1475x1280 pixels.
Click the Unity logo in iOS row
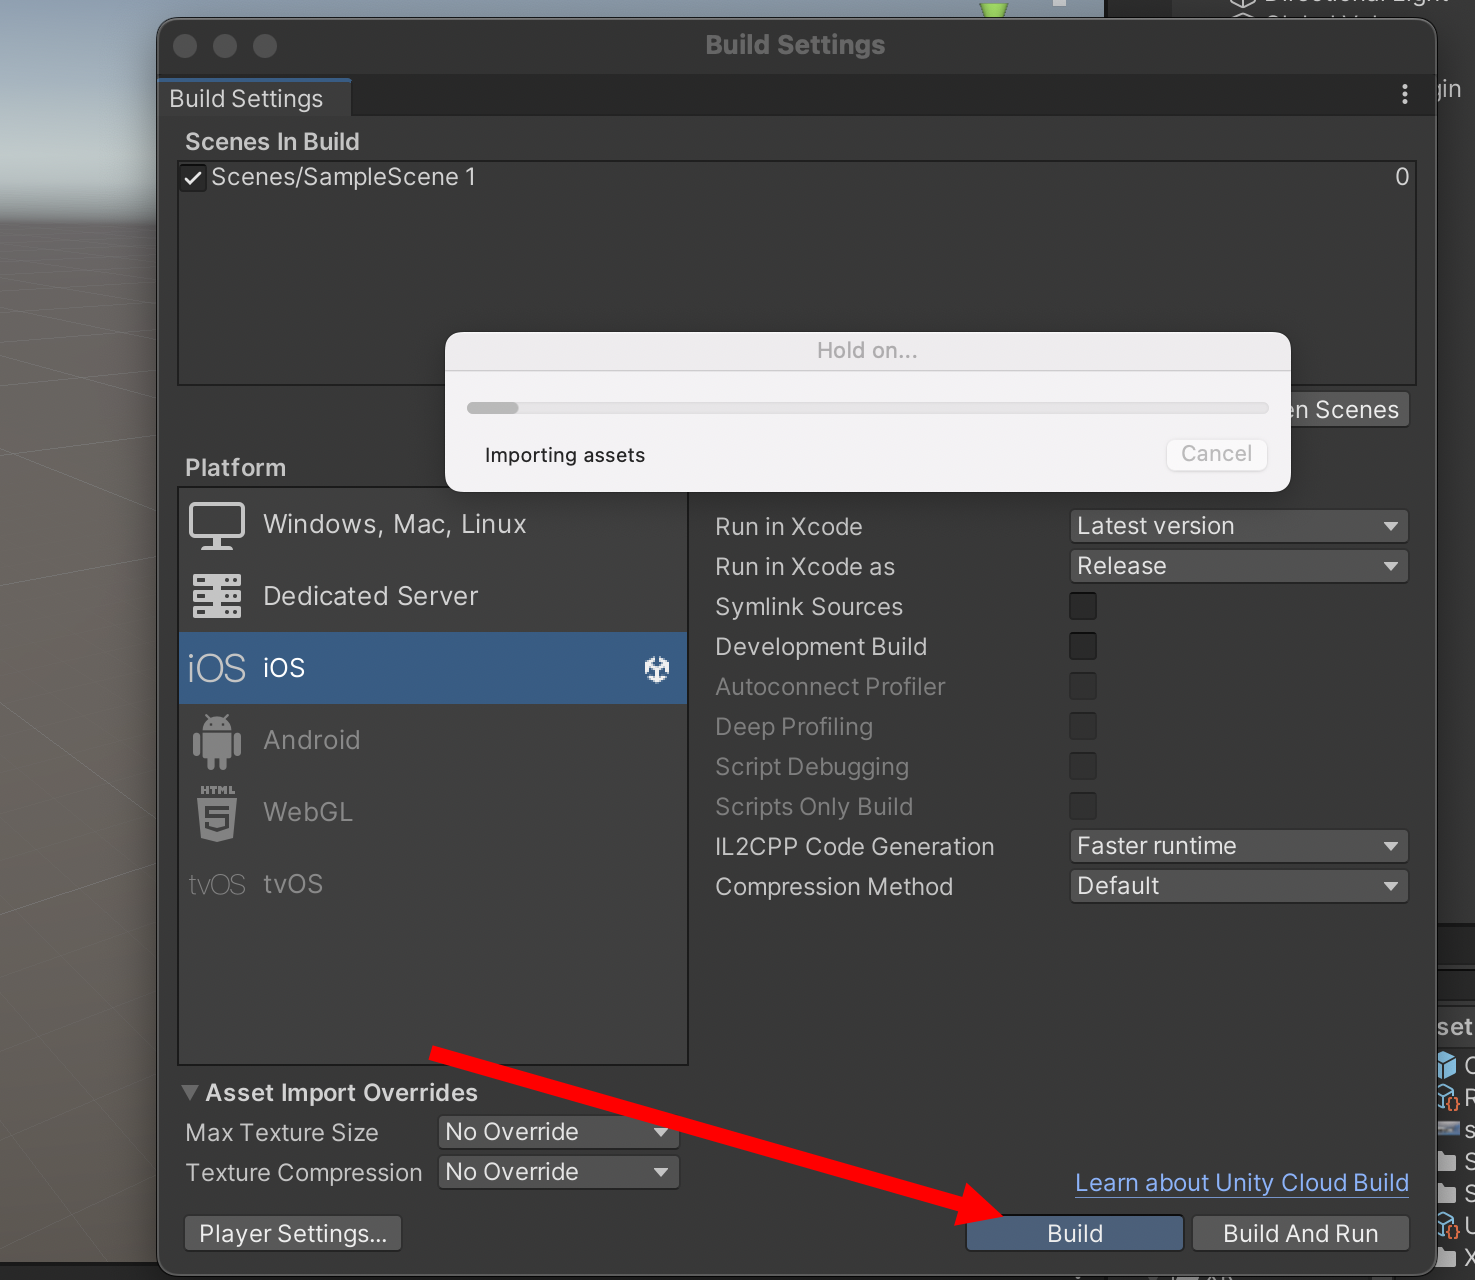pyautogui.click(x=657, y=669)
